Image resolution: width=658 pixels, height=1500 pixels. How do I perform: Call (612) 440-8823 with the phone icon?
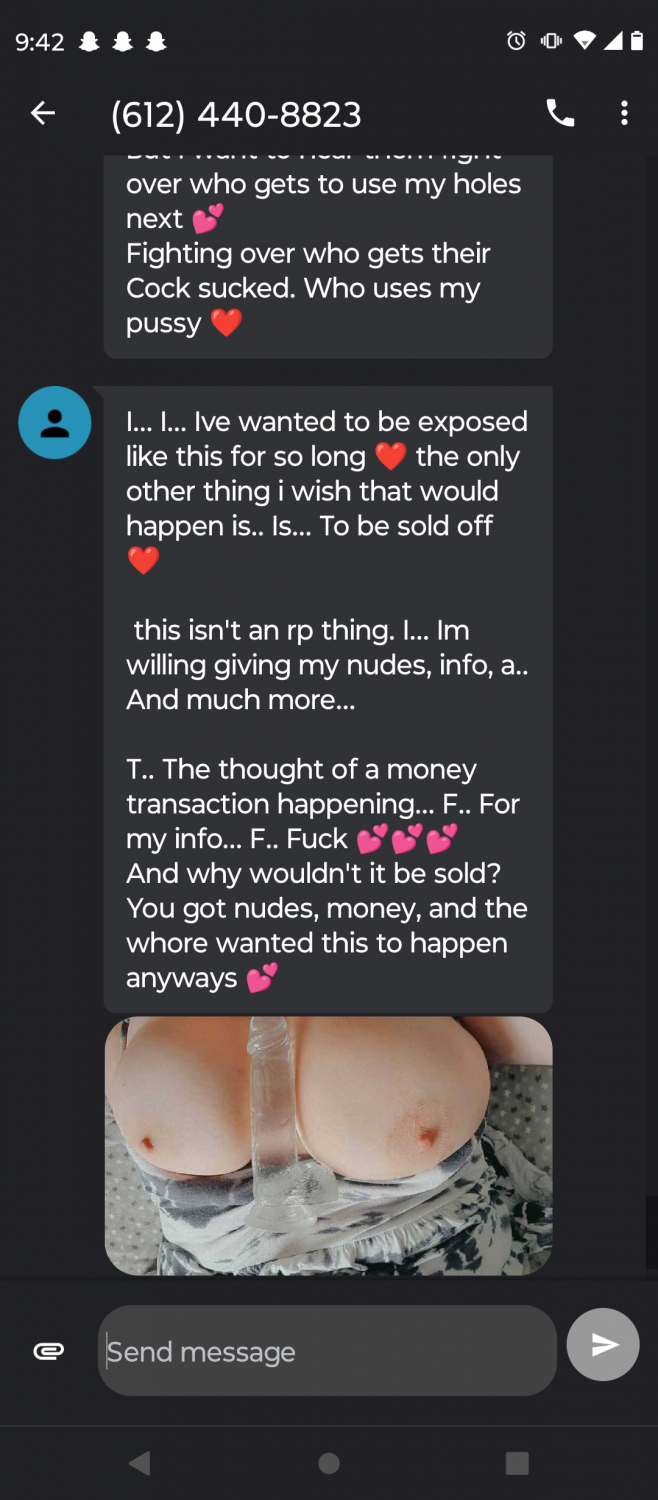coord(560,113)
